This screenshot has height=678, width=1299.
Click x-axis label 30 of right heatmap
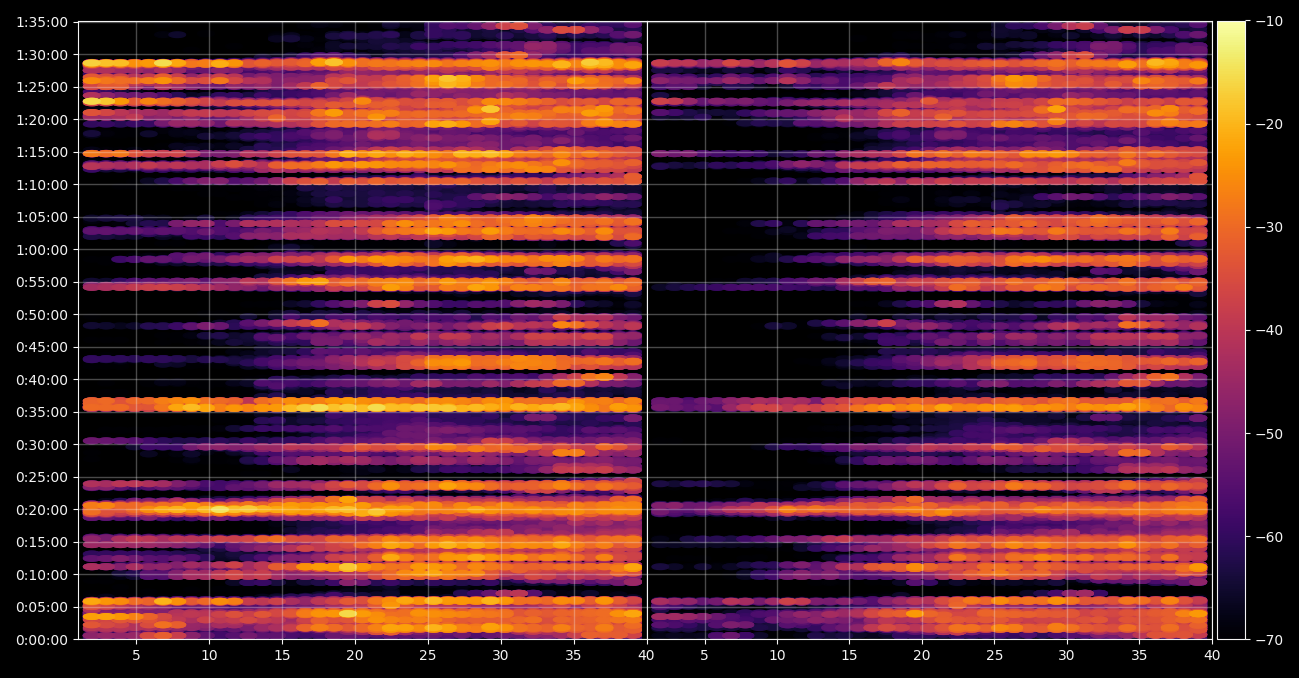pos(1066,655)
